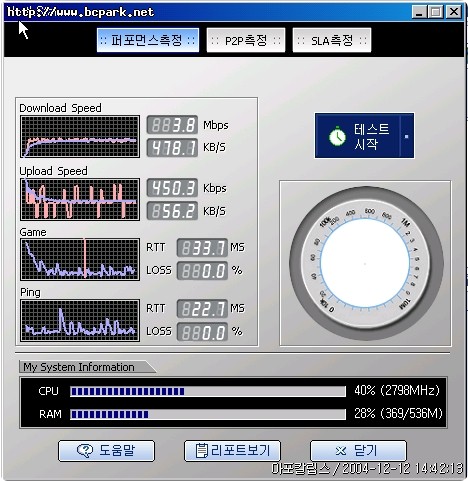Click the My System Information header
Screen dimensions: 468x481
[79, 367]
